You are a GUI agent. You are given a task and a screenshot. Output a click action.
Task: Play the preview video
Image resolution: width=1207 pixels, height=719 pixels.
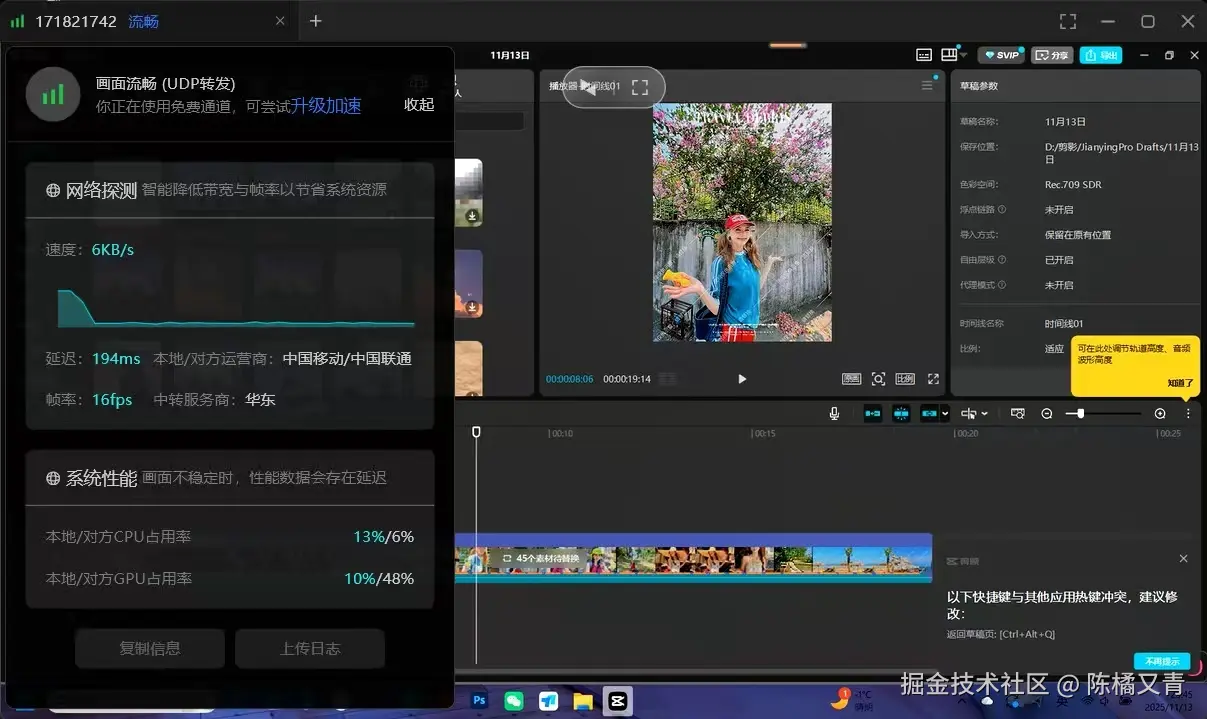click(x=742, y=379)
